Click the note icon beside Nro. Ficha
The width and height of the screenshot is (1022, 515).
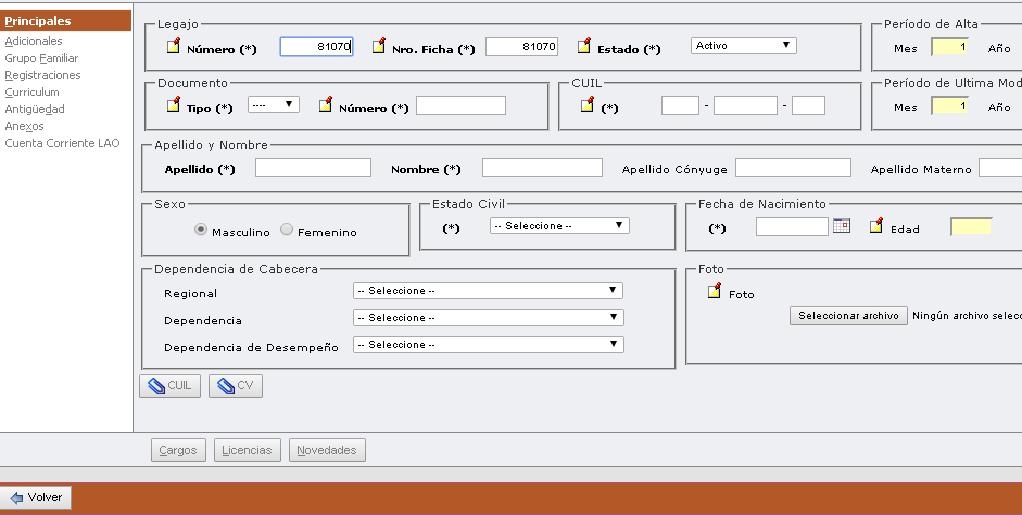point(379,46)
